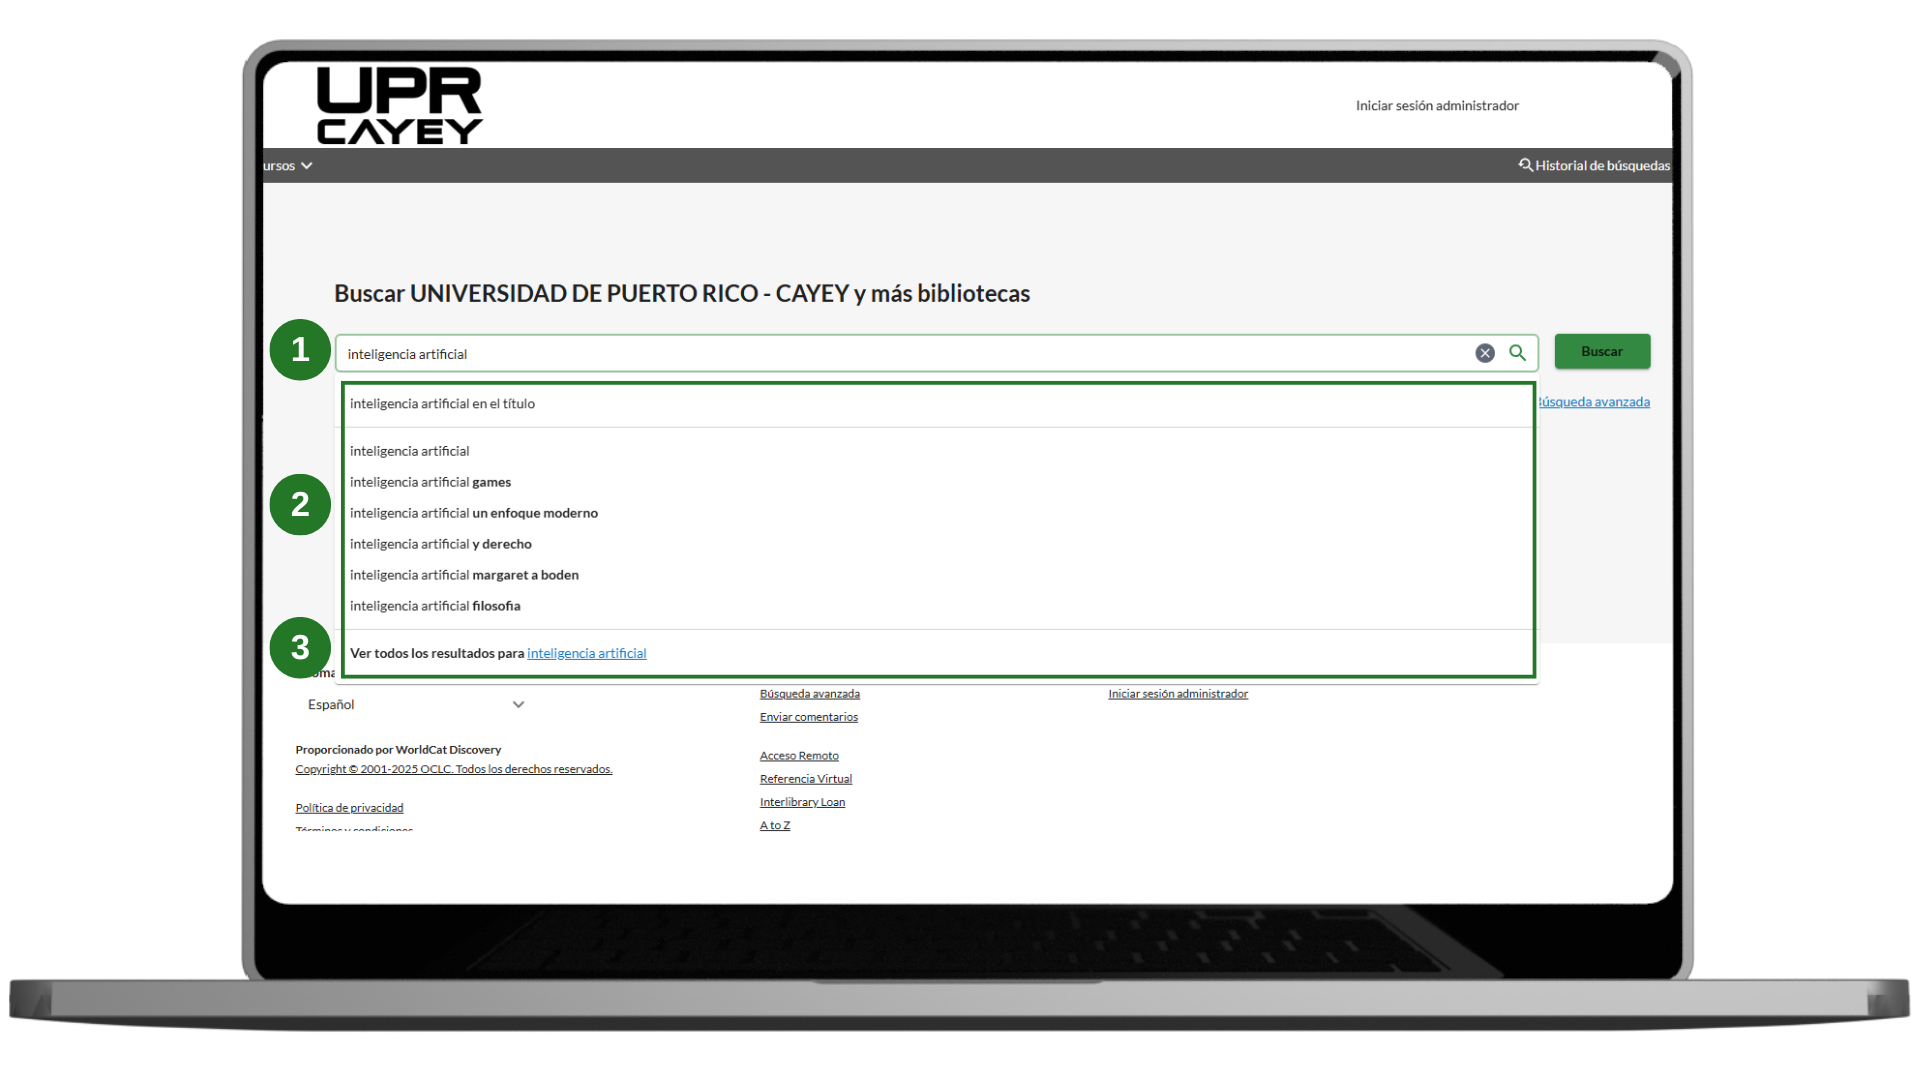
Task: Choose suggestion 'inteligencia artificial margaret a boden'
Action: coord(464,575)
